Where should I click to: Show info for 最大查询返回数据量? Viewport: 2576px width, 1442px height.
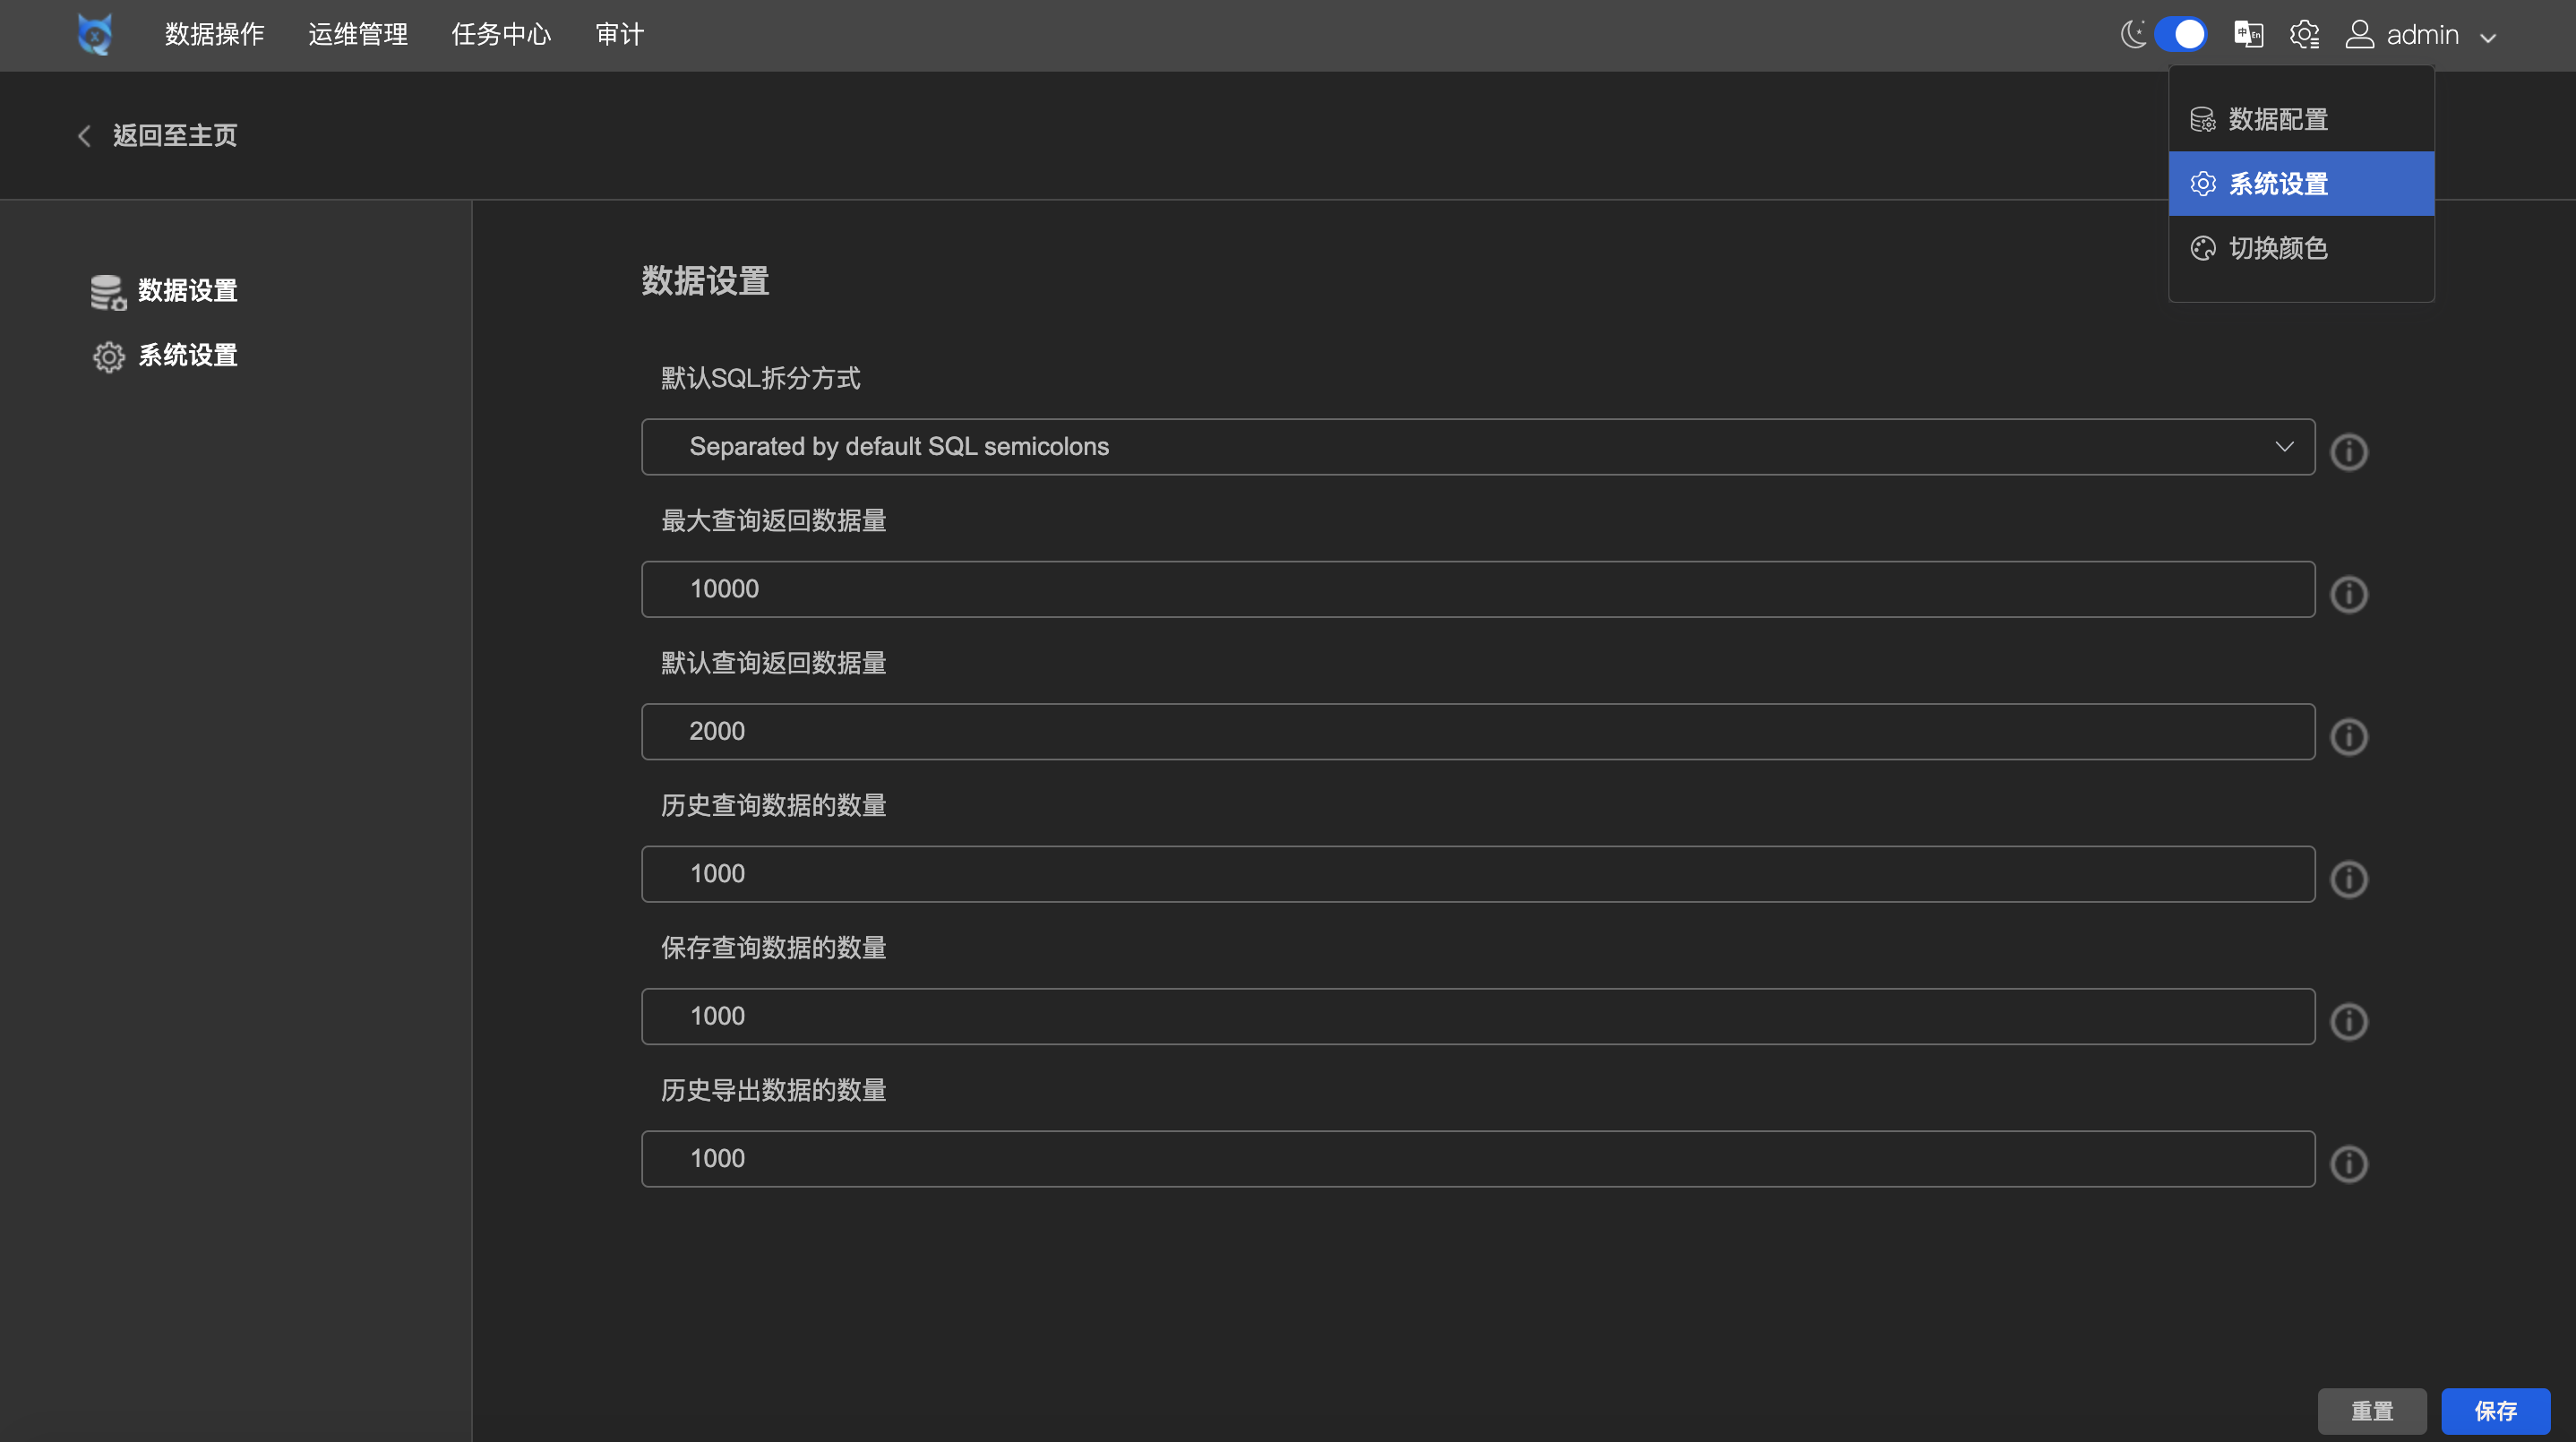click(2348, 594)
